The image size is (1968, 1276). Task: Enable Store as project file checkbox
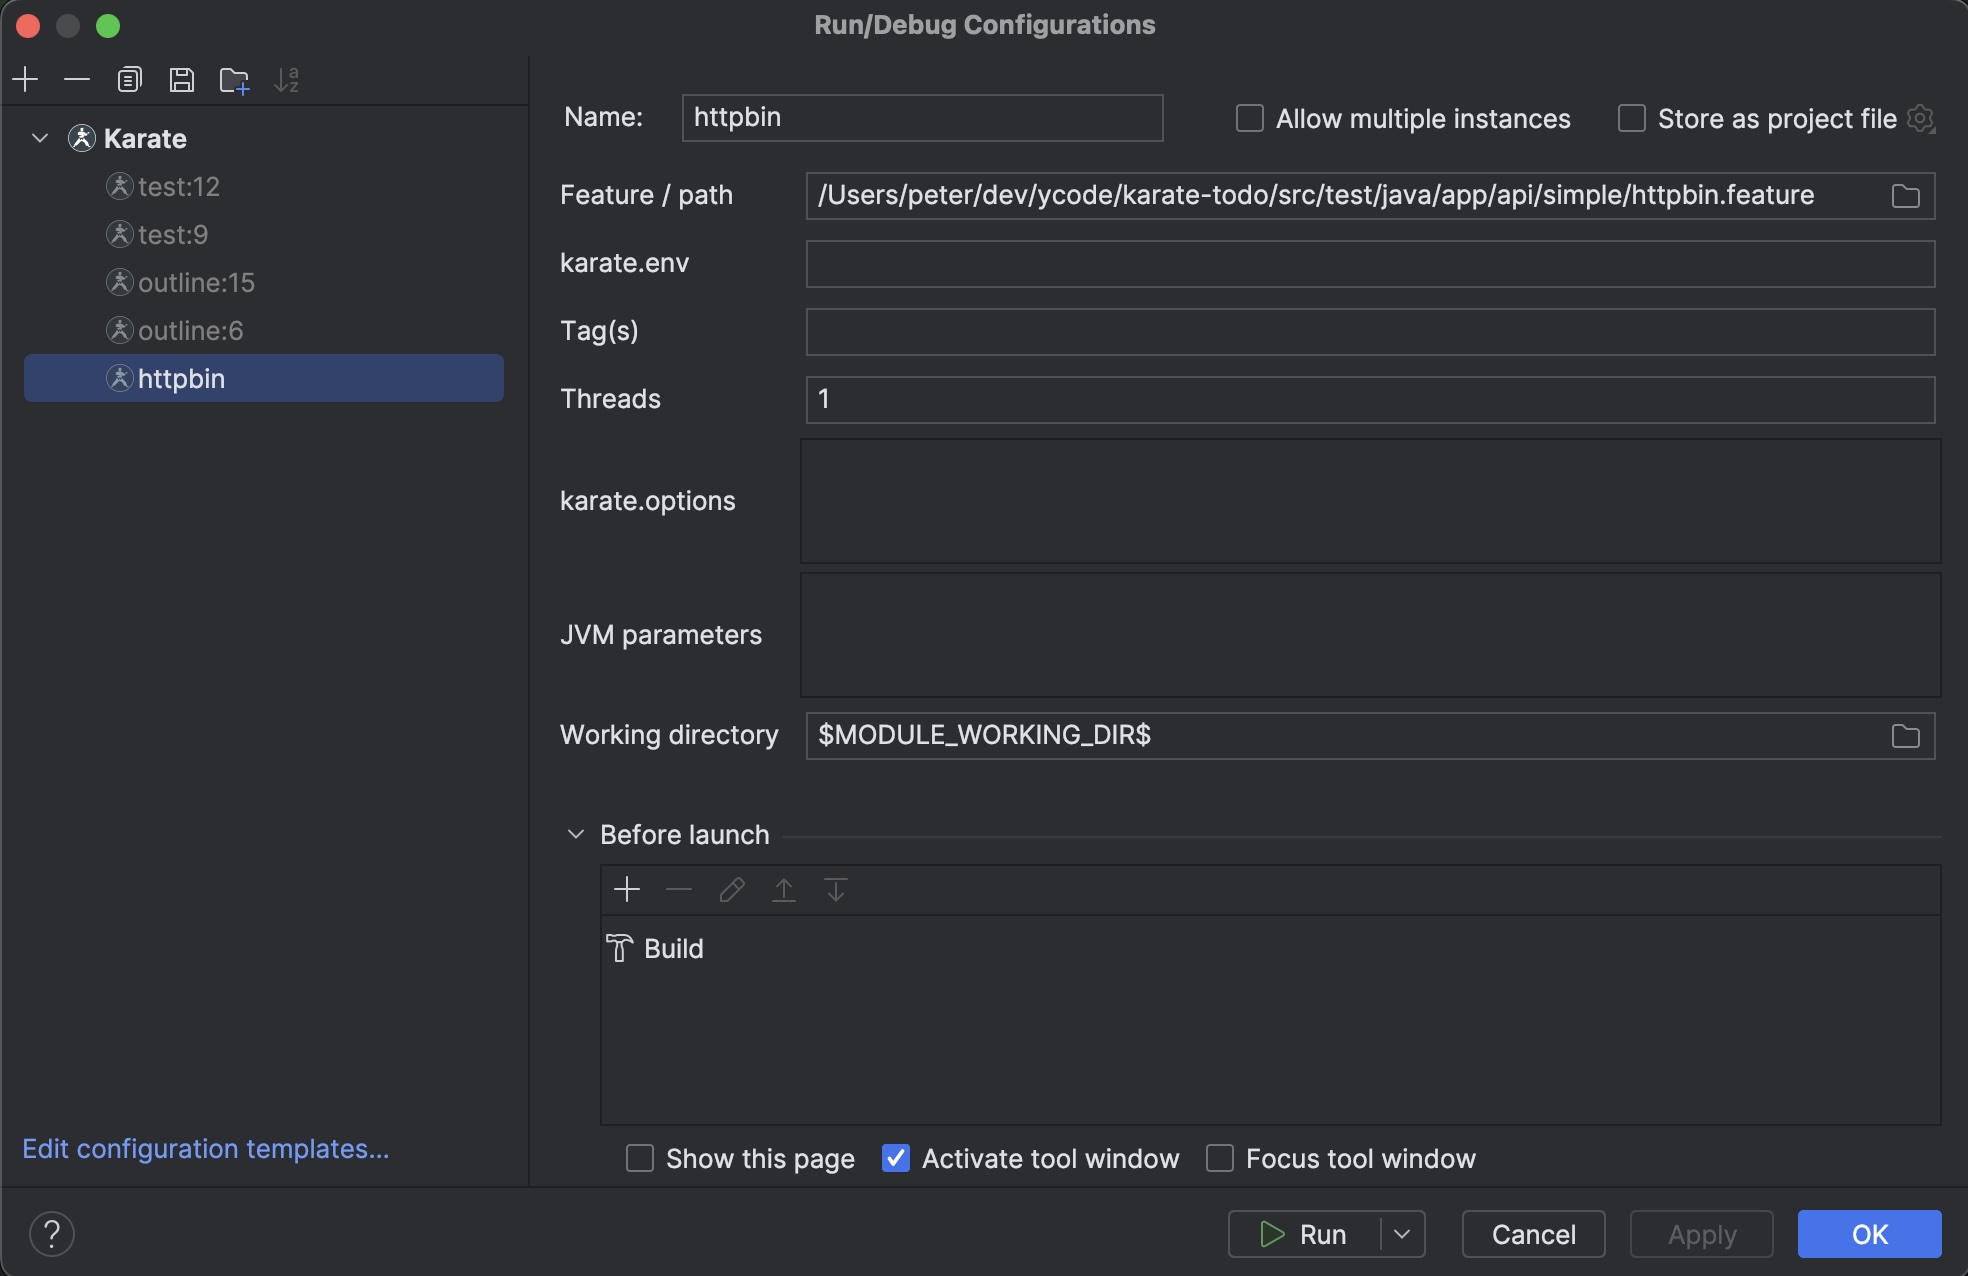[x=1632, y=119]
